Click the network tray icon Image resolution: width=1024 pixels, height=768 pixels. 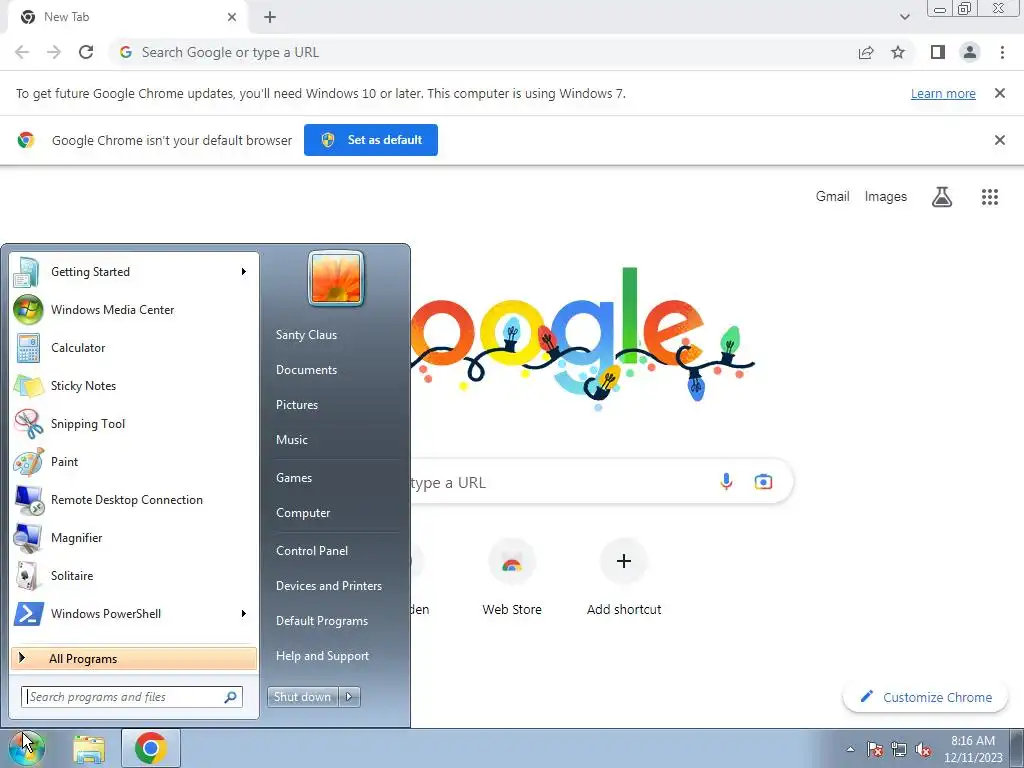[x=899, y=750]
